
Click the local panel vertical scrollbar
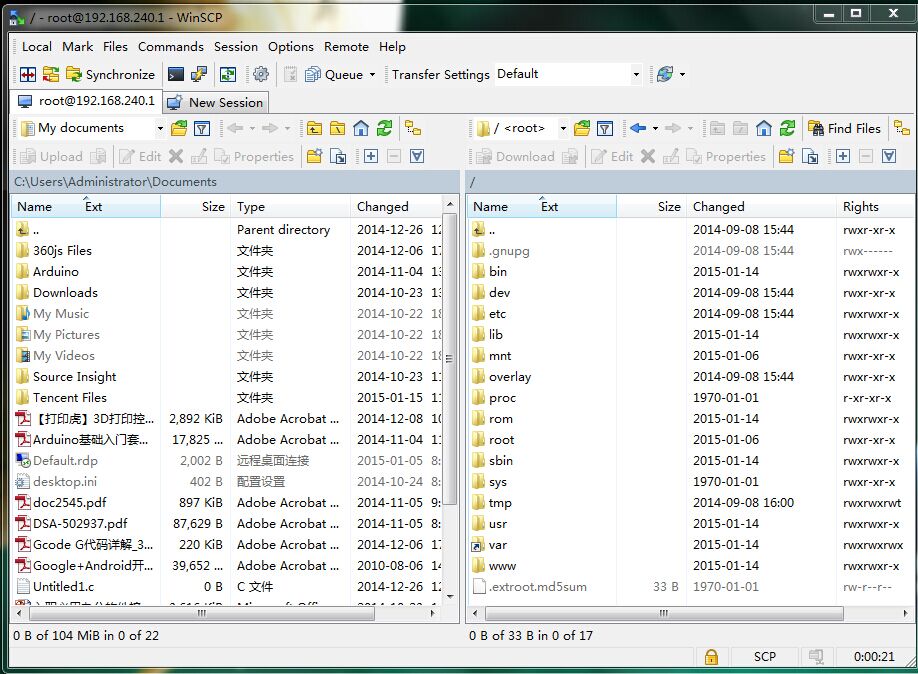[449, 358]
